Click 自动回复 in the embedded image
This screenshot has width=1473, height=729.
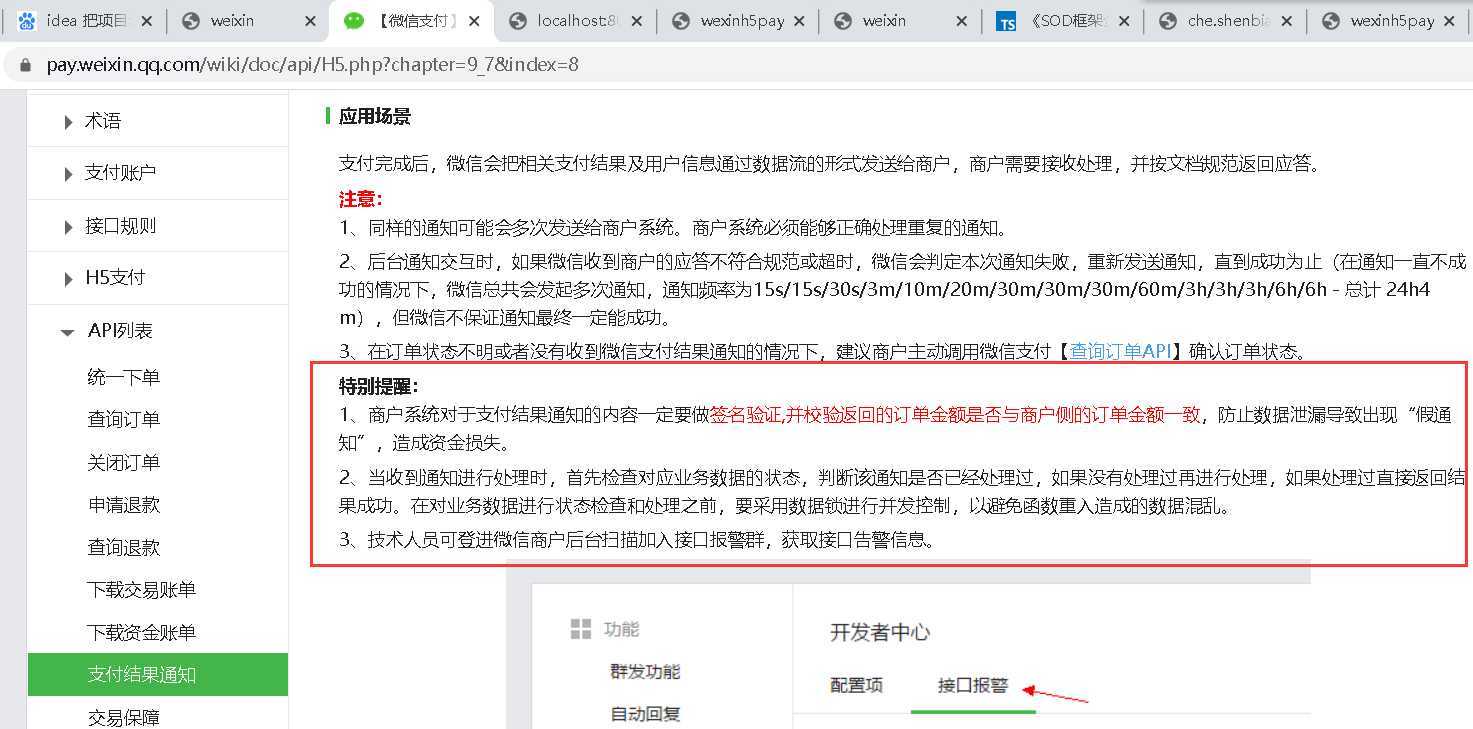click(646, 714)
